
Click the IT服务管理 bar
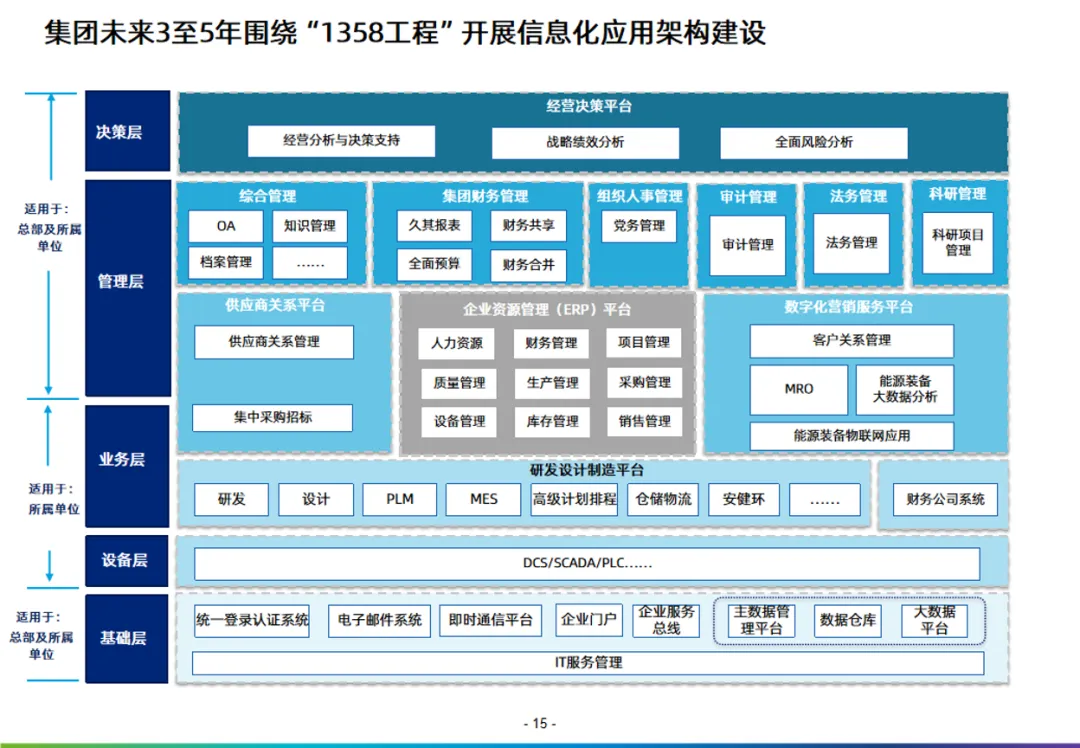(589, 663)
